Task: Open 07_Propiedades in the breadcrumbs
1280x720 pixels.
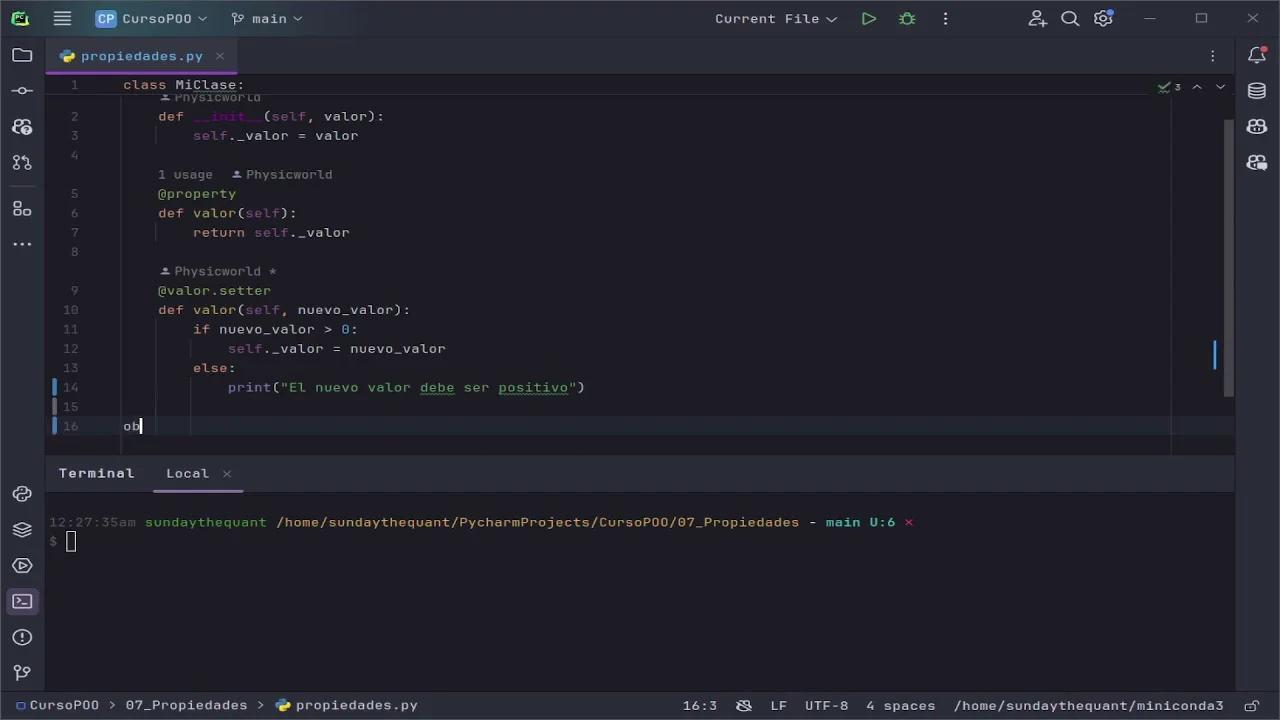Action: click(186, 705)
